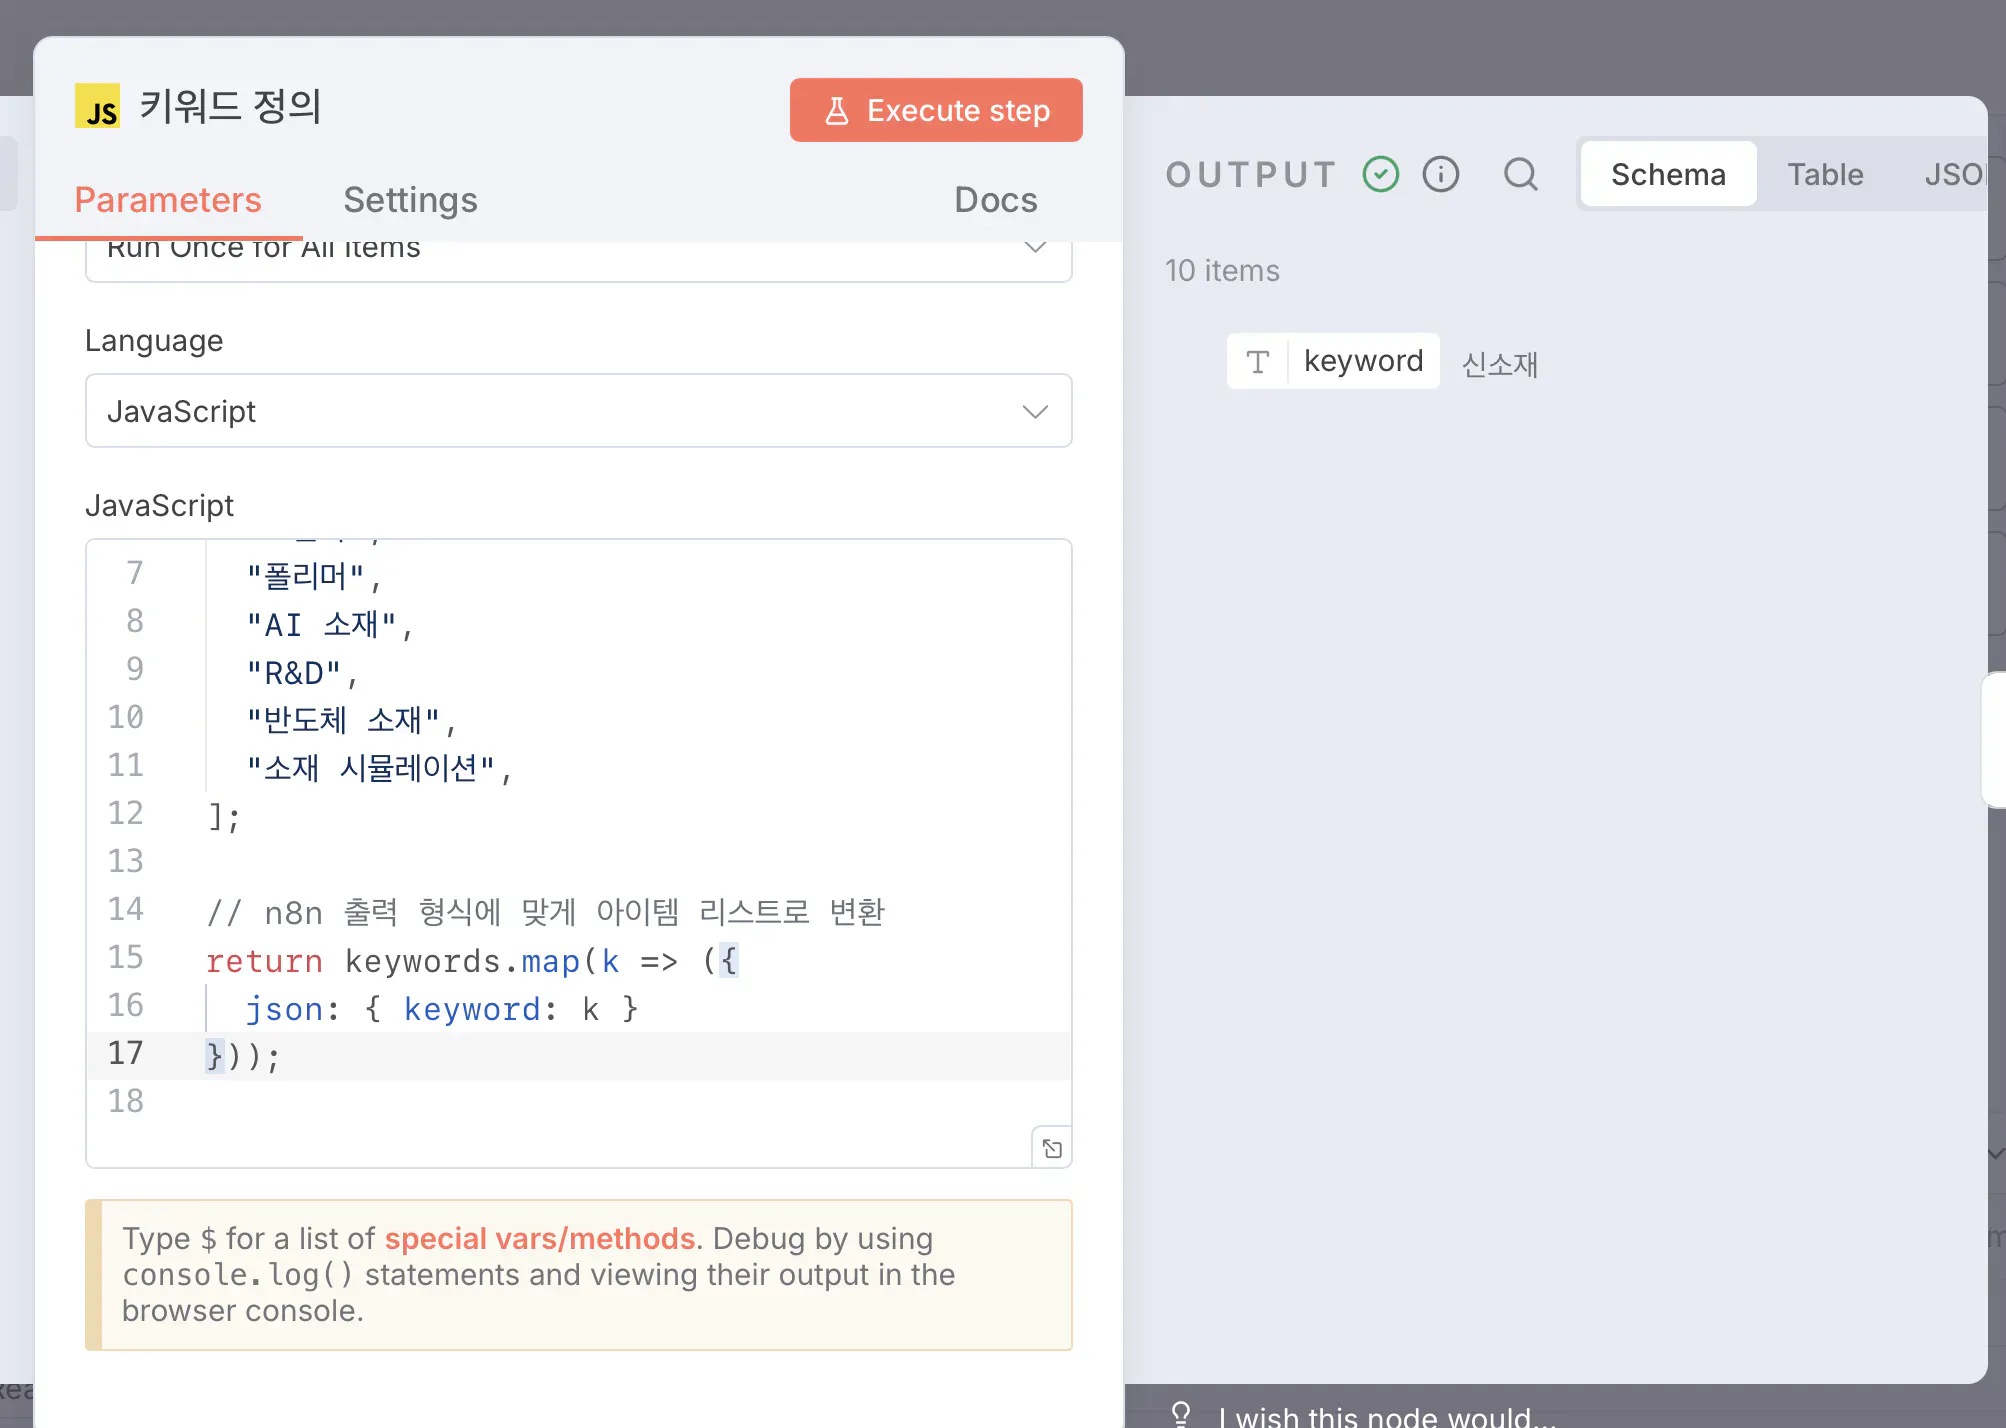Switch output view to JSON

[1953, 174]
